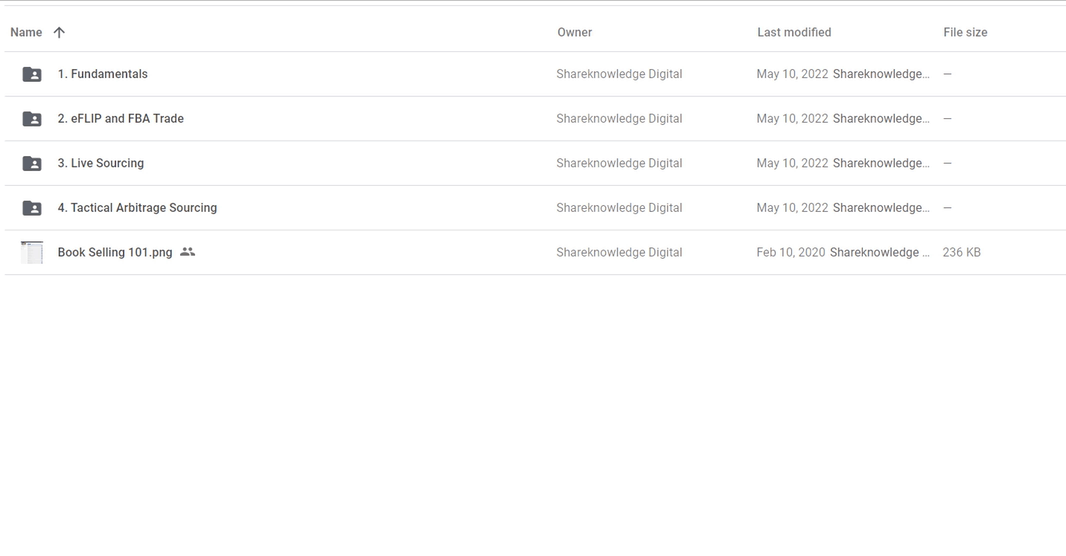Image resolution: width=1066 pixels, height=556 pixels.
Task: Select the Book Selling 101.png file name
Action: point(115,252)
